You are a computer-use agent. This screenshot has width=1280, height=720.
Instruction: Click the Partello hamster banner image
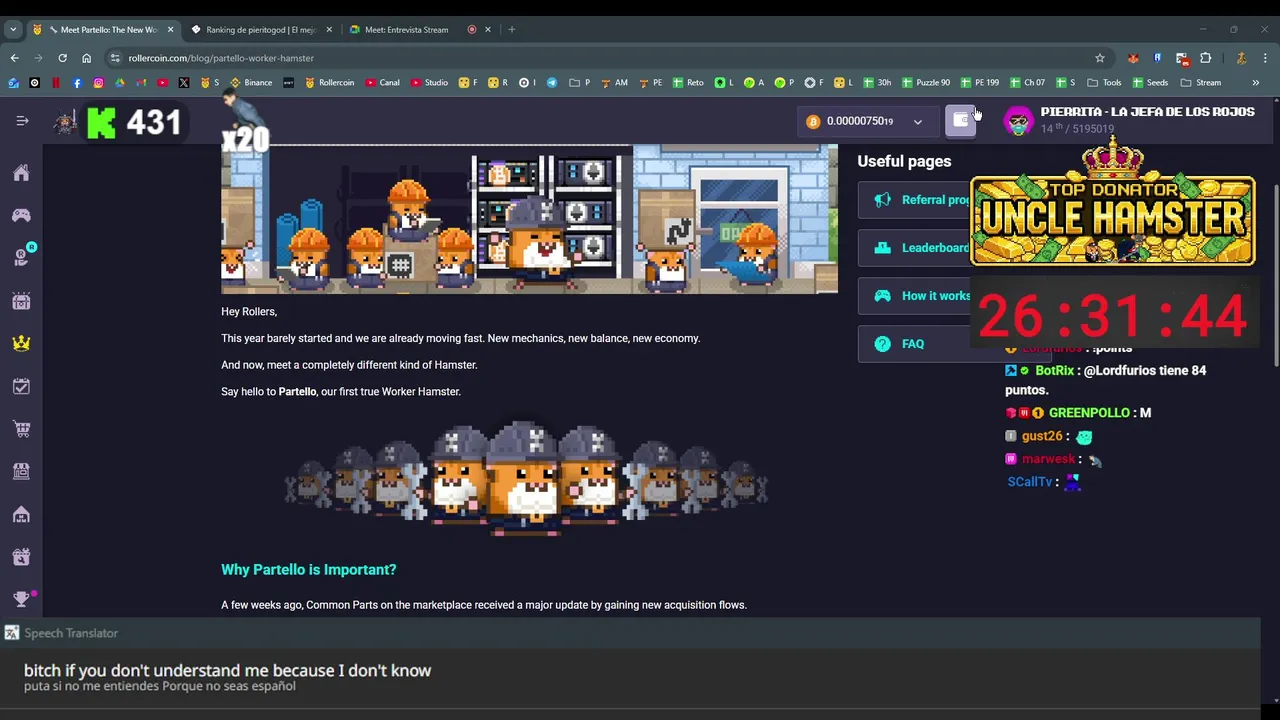click(x=529, y=219)
